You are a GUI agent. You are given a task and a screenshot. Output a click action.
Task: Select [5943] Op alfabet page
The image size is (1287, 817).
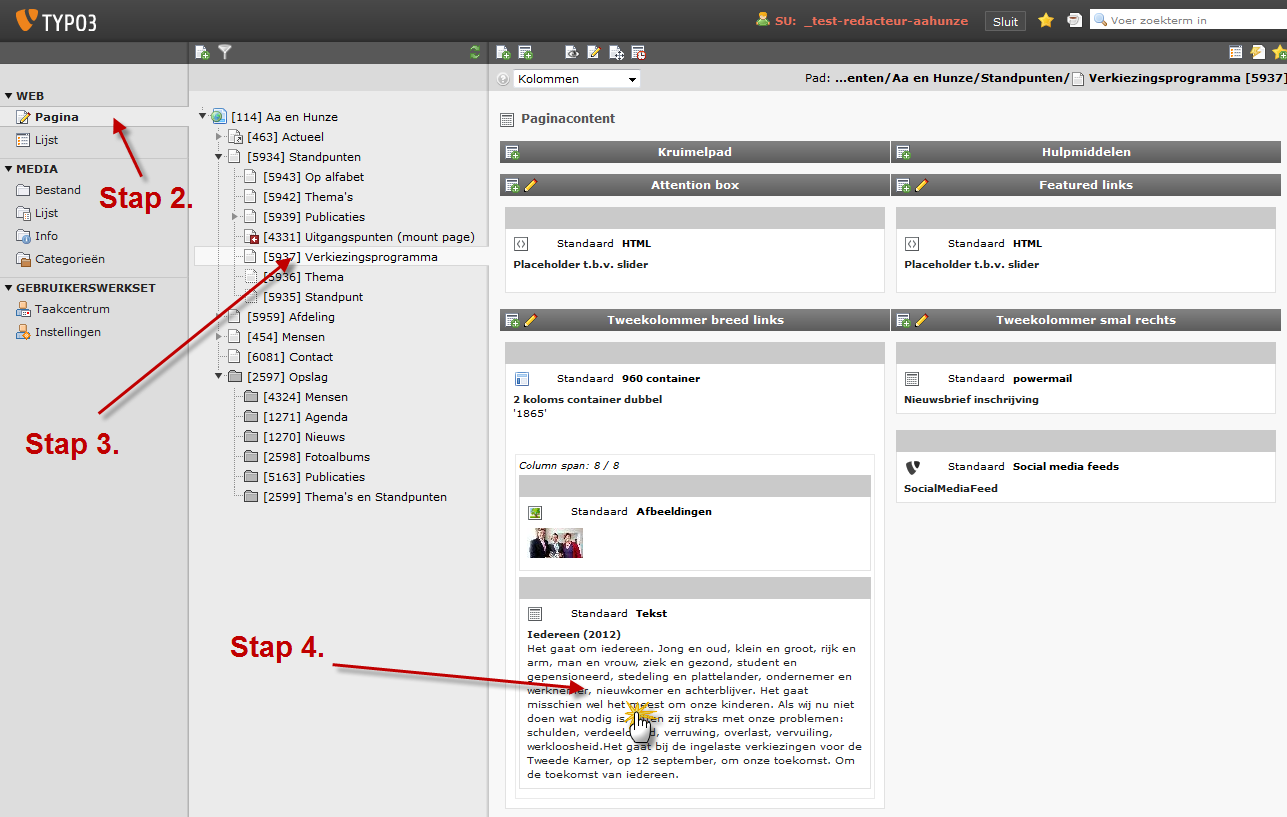313,177
